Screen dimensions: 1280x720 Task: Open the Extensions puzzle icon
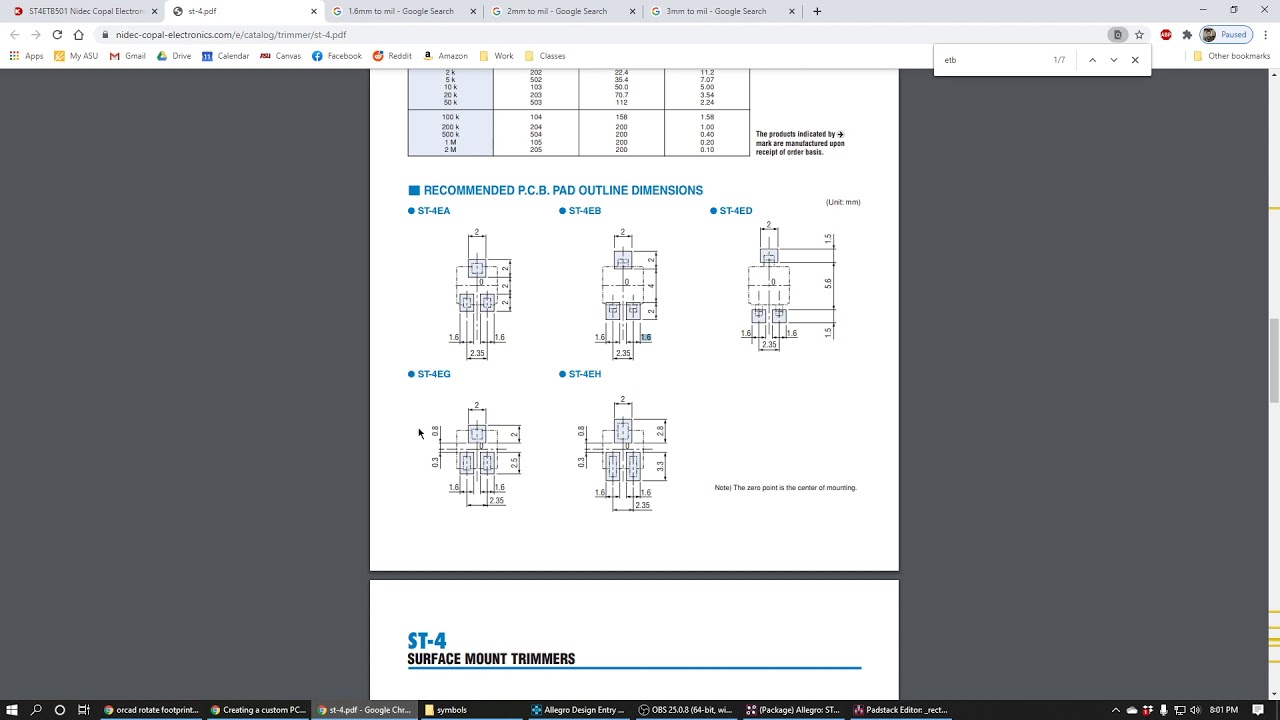pos(1187,34)
